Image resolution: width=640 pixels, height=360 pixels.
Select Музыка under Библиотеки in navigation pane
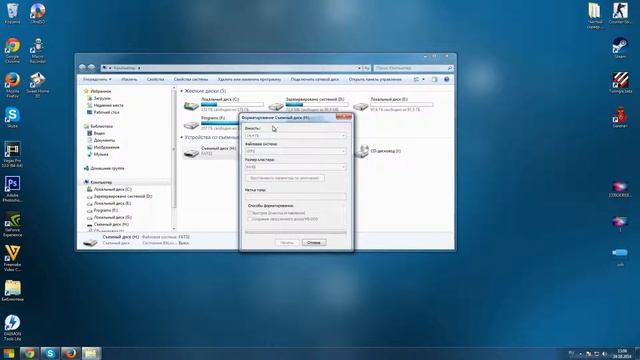pos(100,154)
